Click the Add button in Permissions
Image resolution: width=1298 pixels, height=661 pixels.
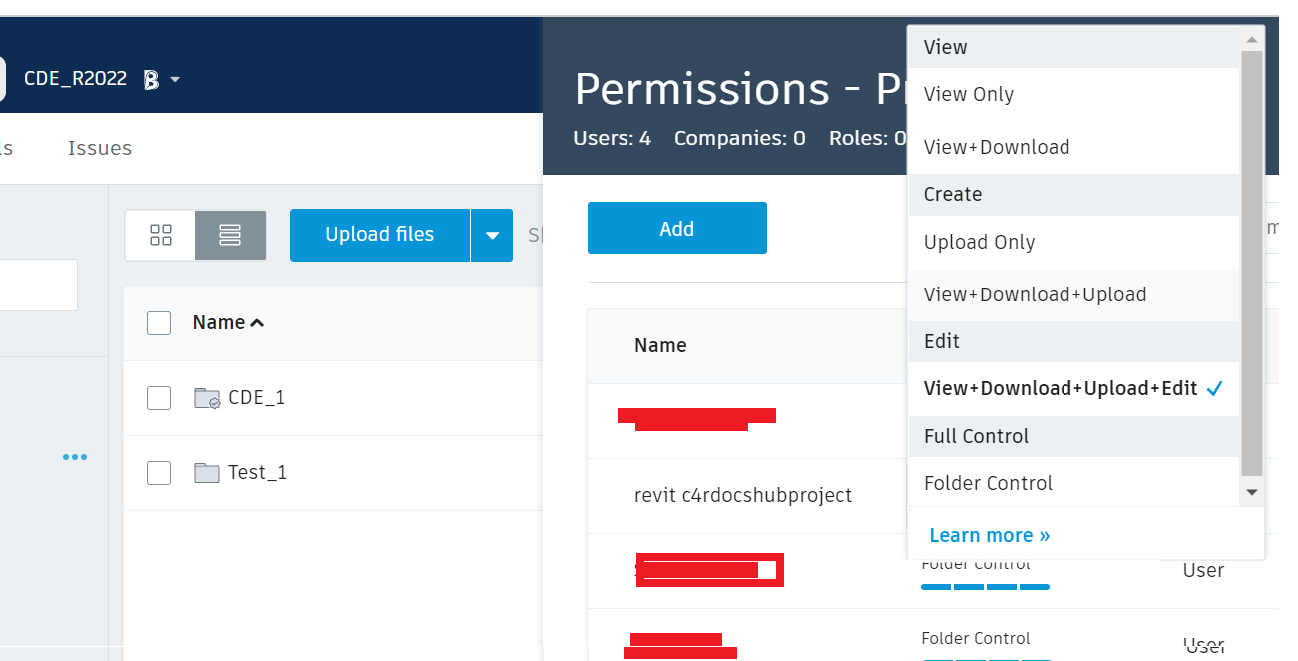pos(677,228)
